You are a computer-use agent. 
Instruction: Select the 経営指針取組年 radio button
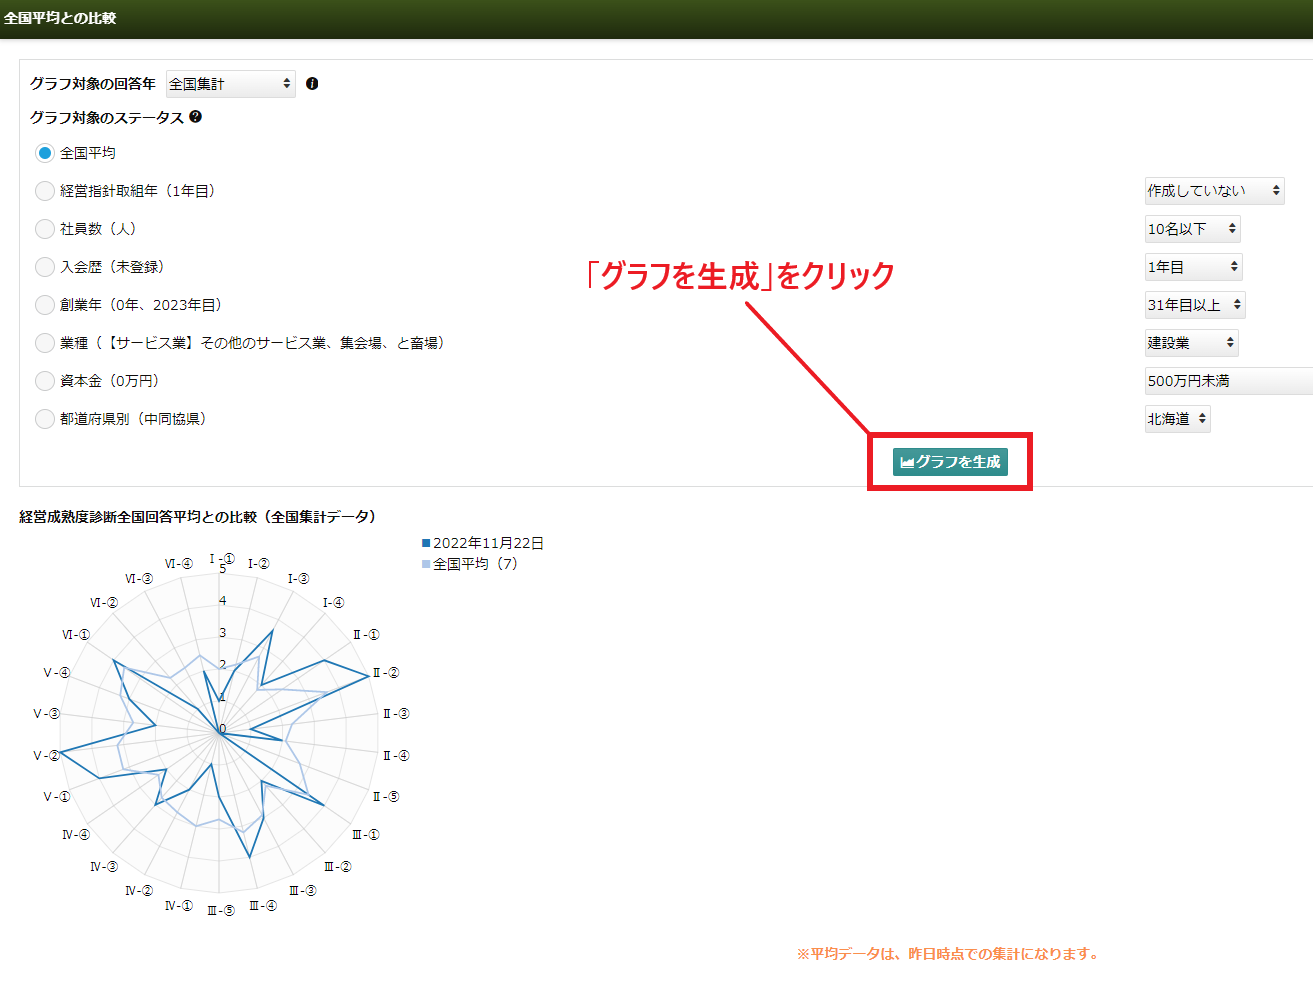coord(44,191)
